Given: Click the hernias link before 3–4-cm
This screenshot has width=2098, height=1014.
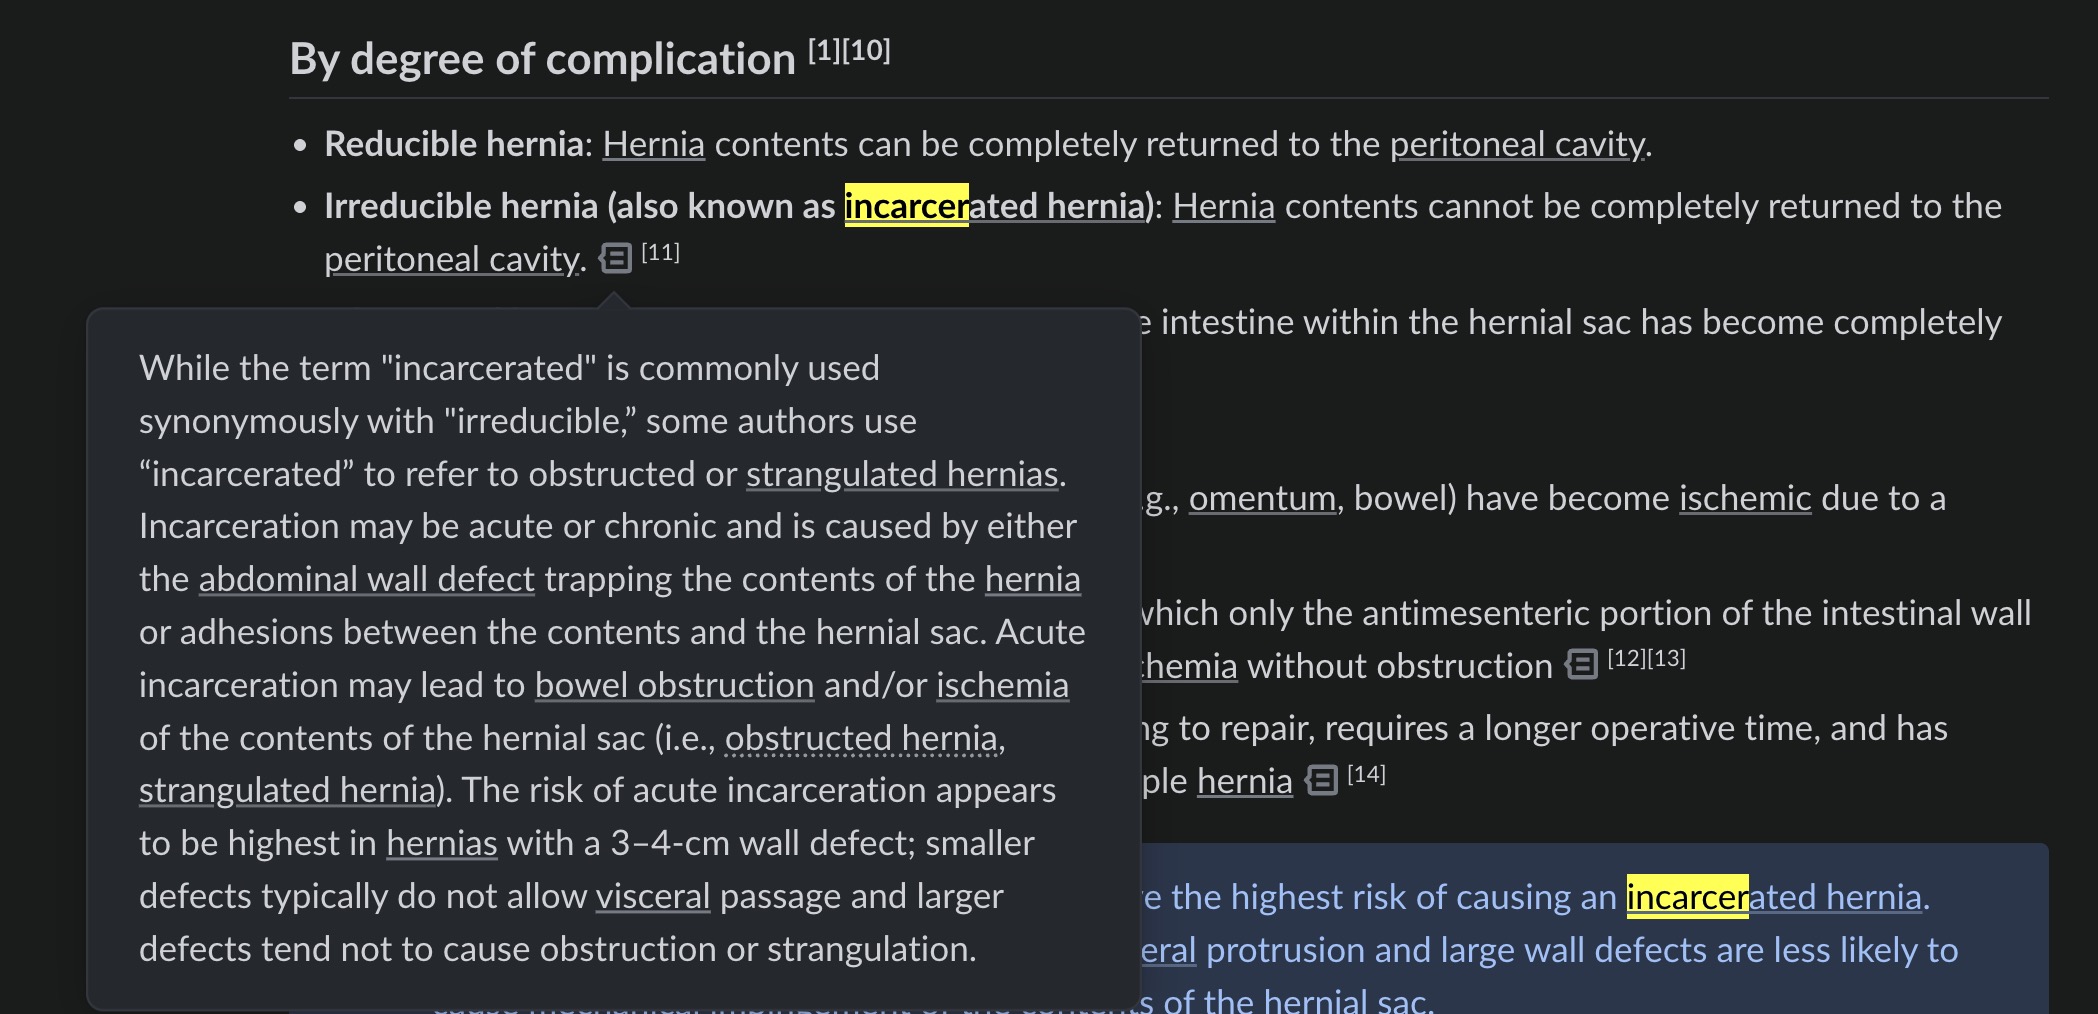Looking at the screenshot, I should [x=442, y=843].
